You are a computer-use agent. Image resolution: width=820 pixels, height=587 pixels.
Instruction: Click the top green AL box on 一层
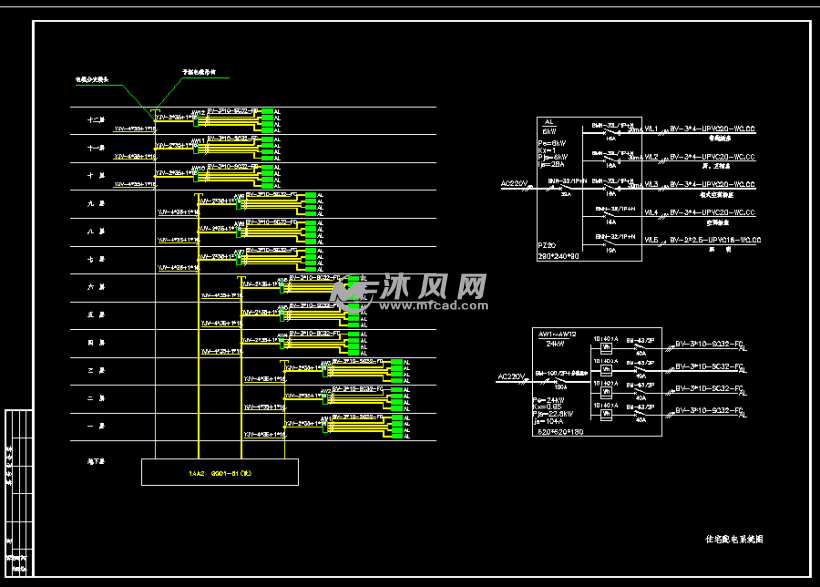click(397, 418)
